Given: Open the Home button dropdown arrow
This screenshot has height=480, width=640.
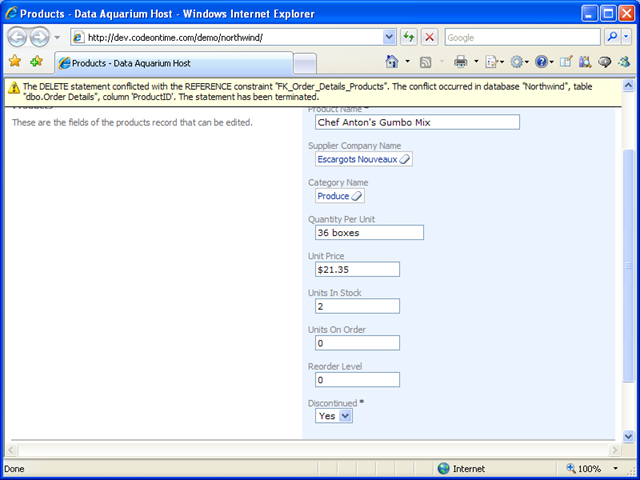Looking at the screenshot, I should (x=407, y=62).
